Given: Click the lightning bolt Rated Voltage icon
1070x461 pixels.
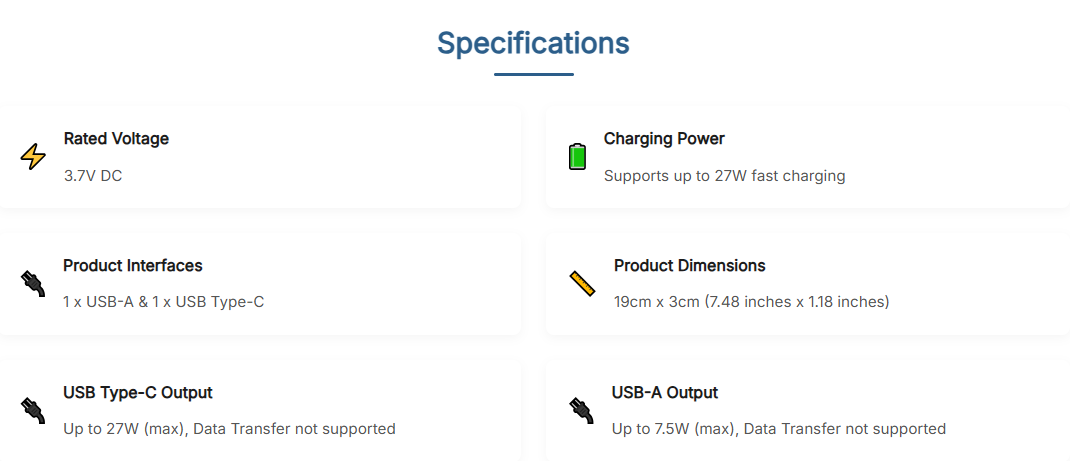Looking at the screenshot, I should pos(33,157).
